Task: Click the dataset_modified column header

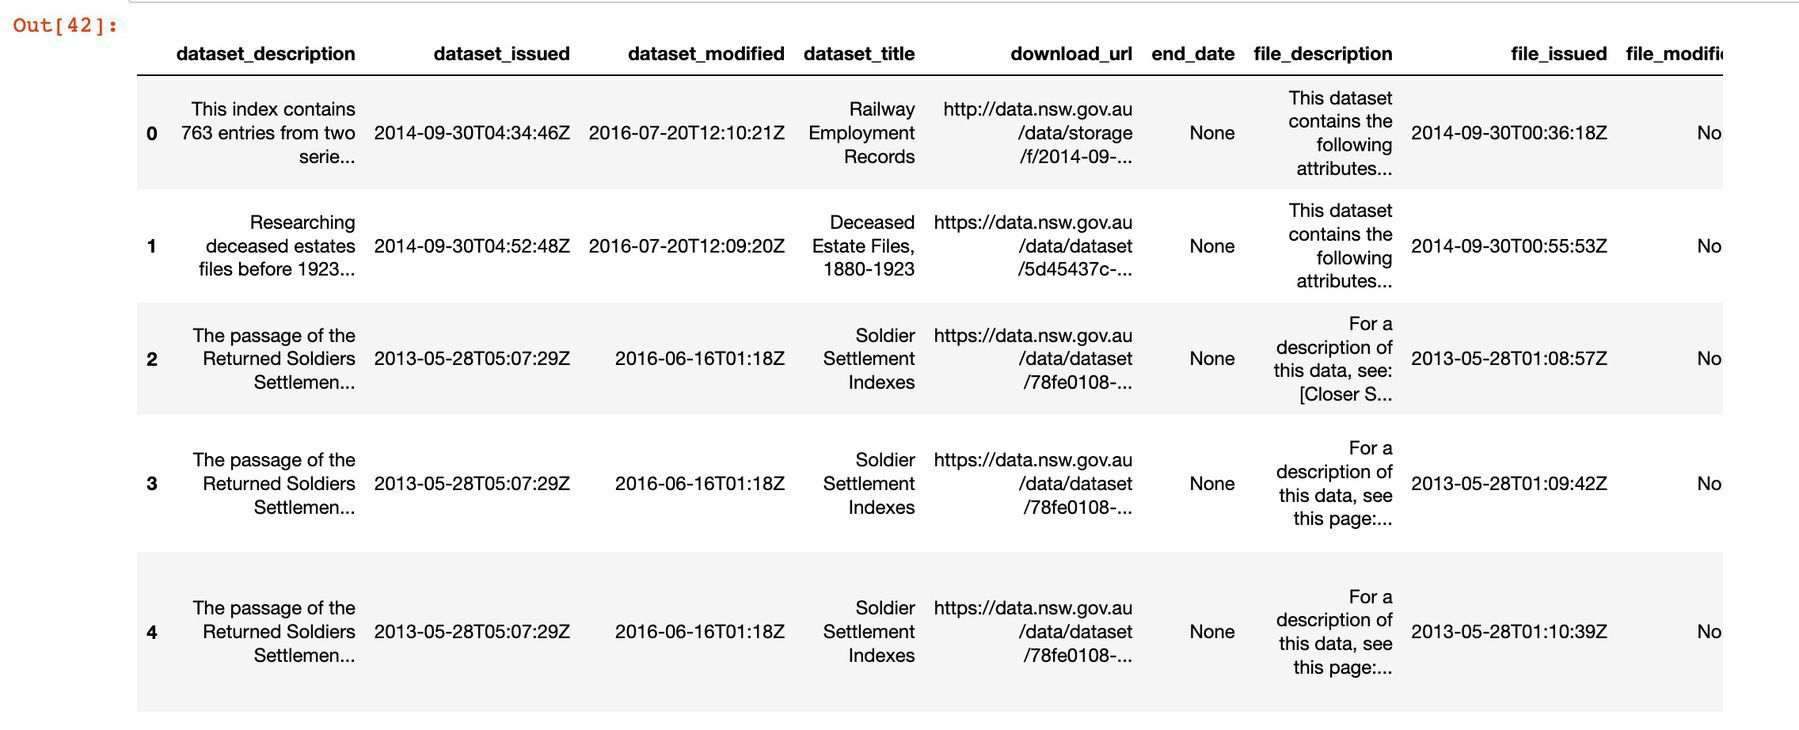Action: (x=706, y=54)
